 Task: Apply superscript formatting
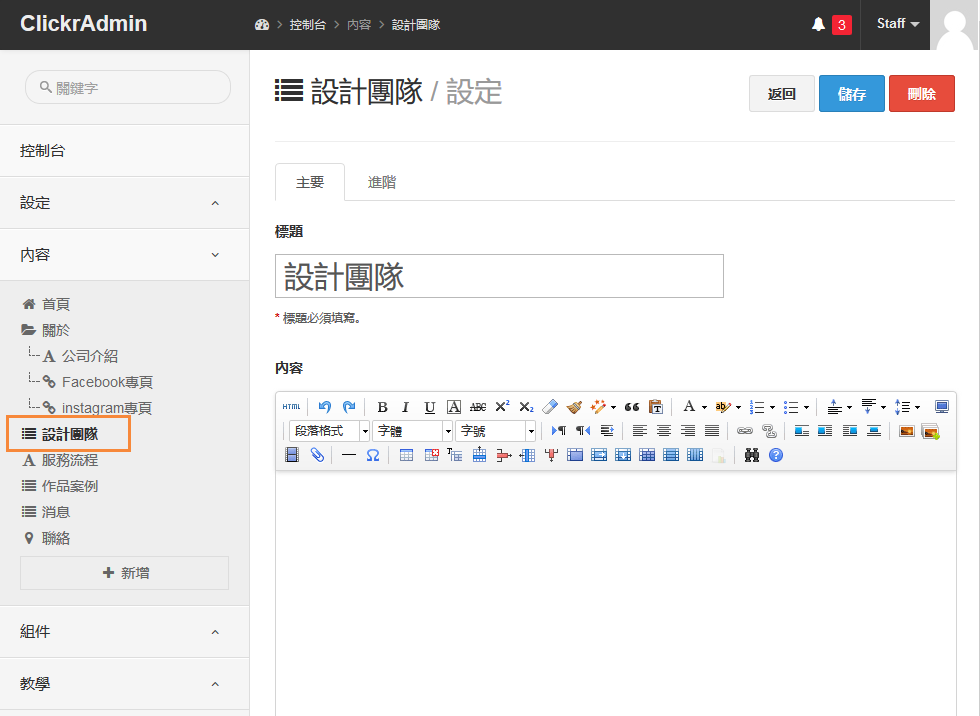click(502, 407)
